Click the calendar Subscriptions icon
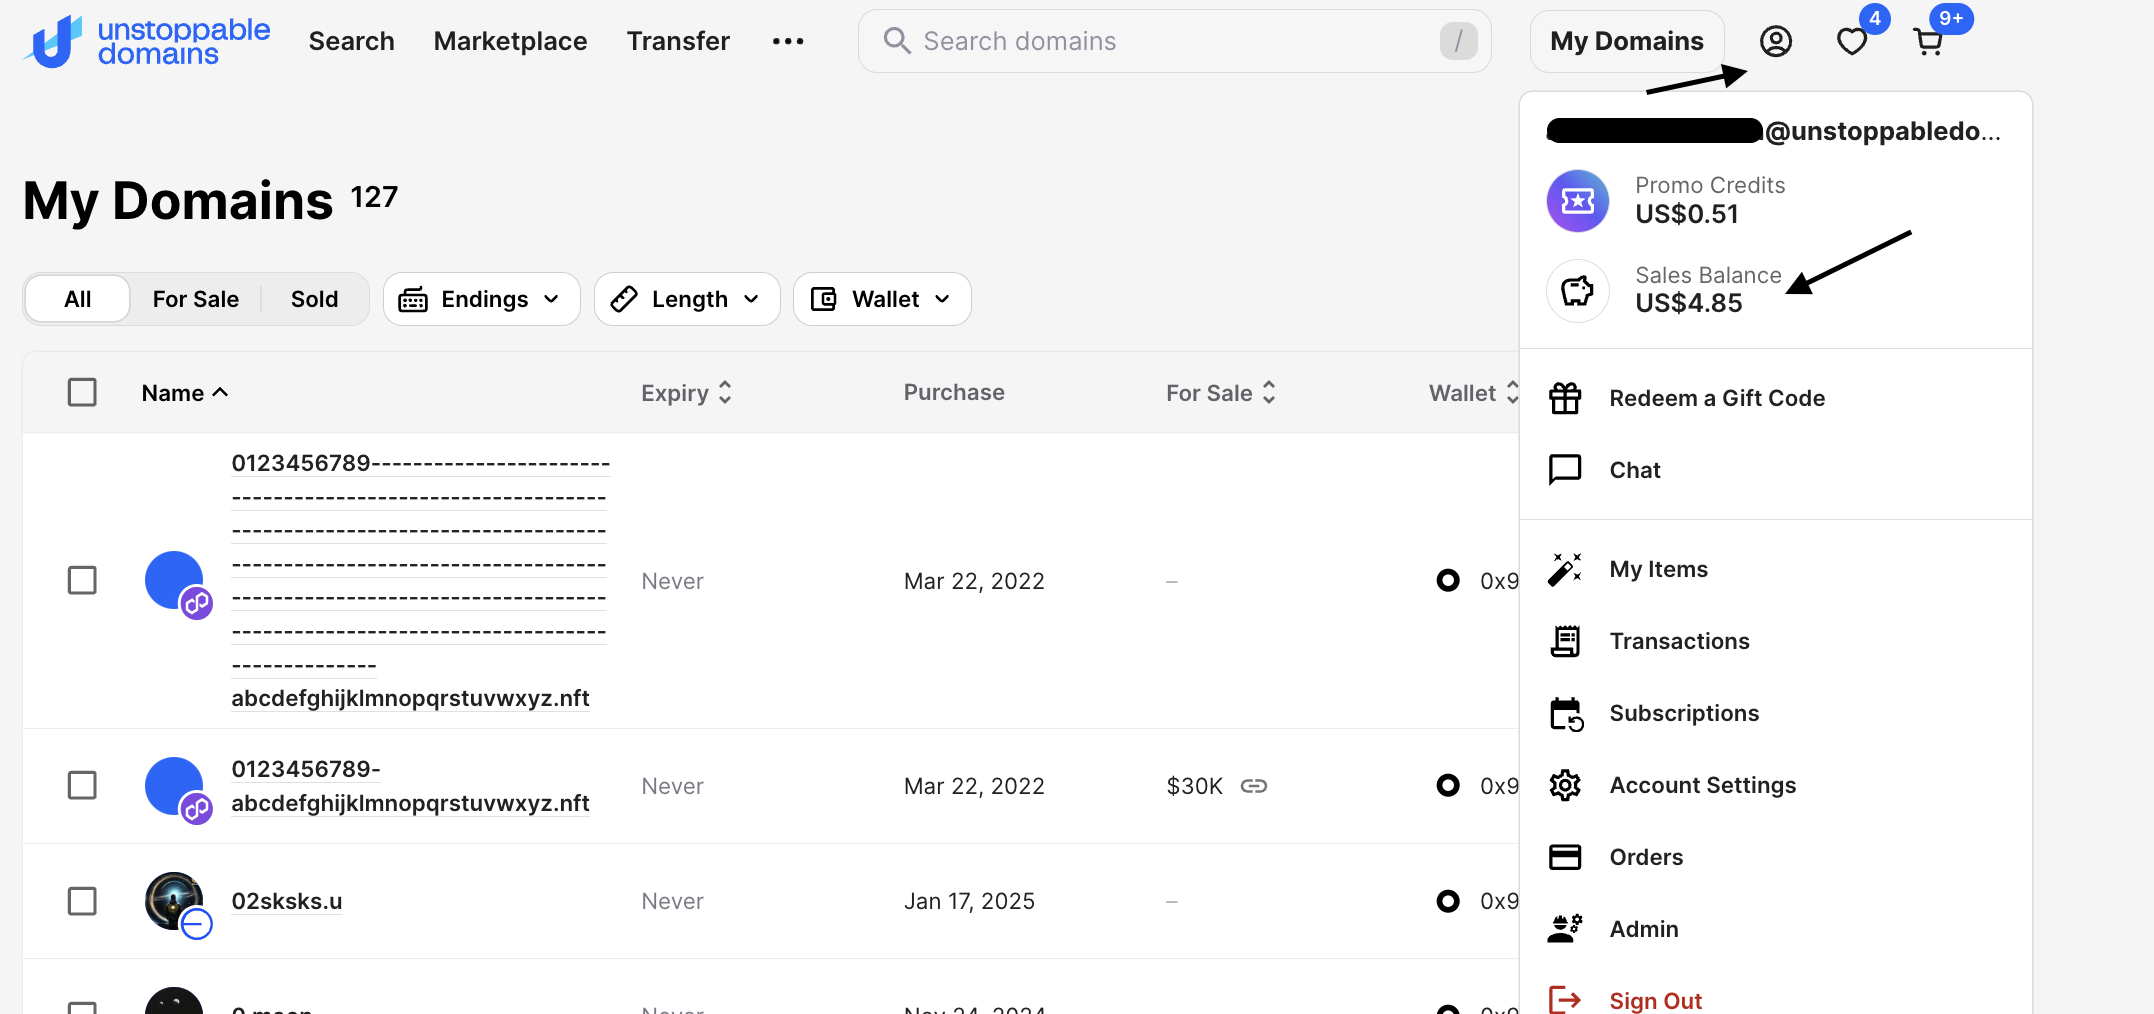Image resolution: width=2154 pixels, height=1014 pixels. click(1566, 714)
